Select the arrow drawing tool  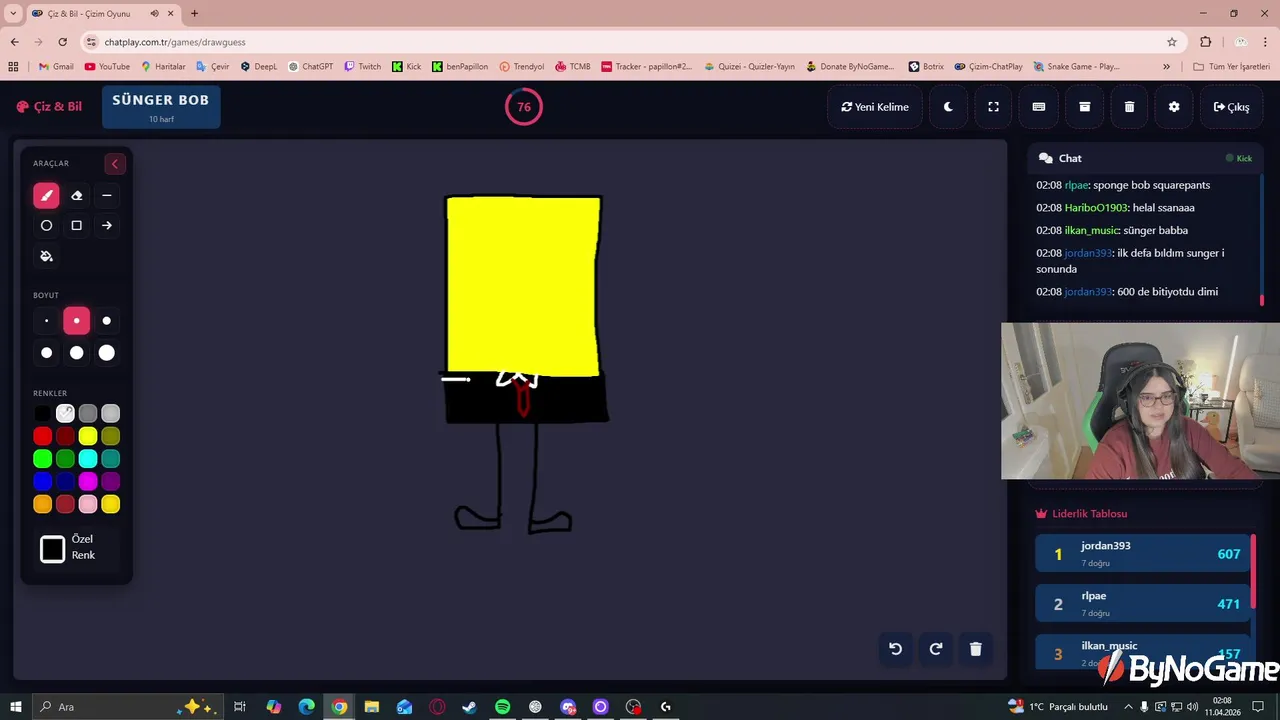[x=107, y=226]
